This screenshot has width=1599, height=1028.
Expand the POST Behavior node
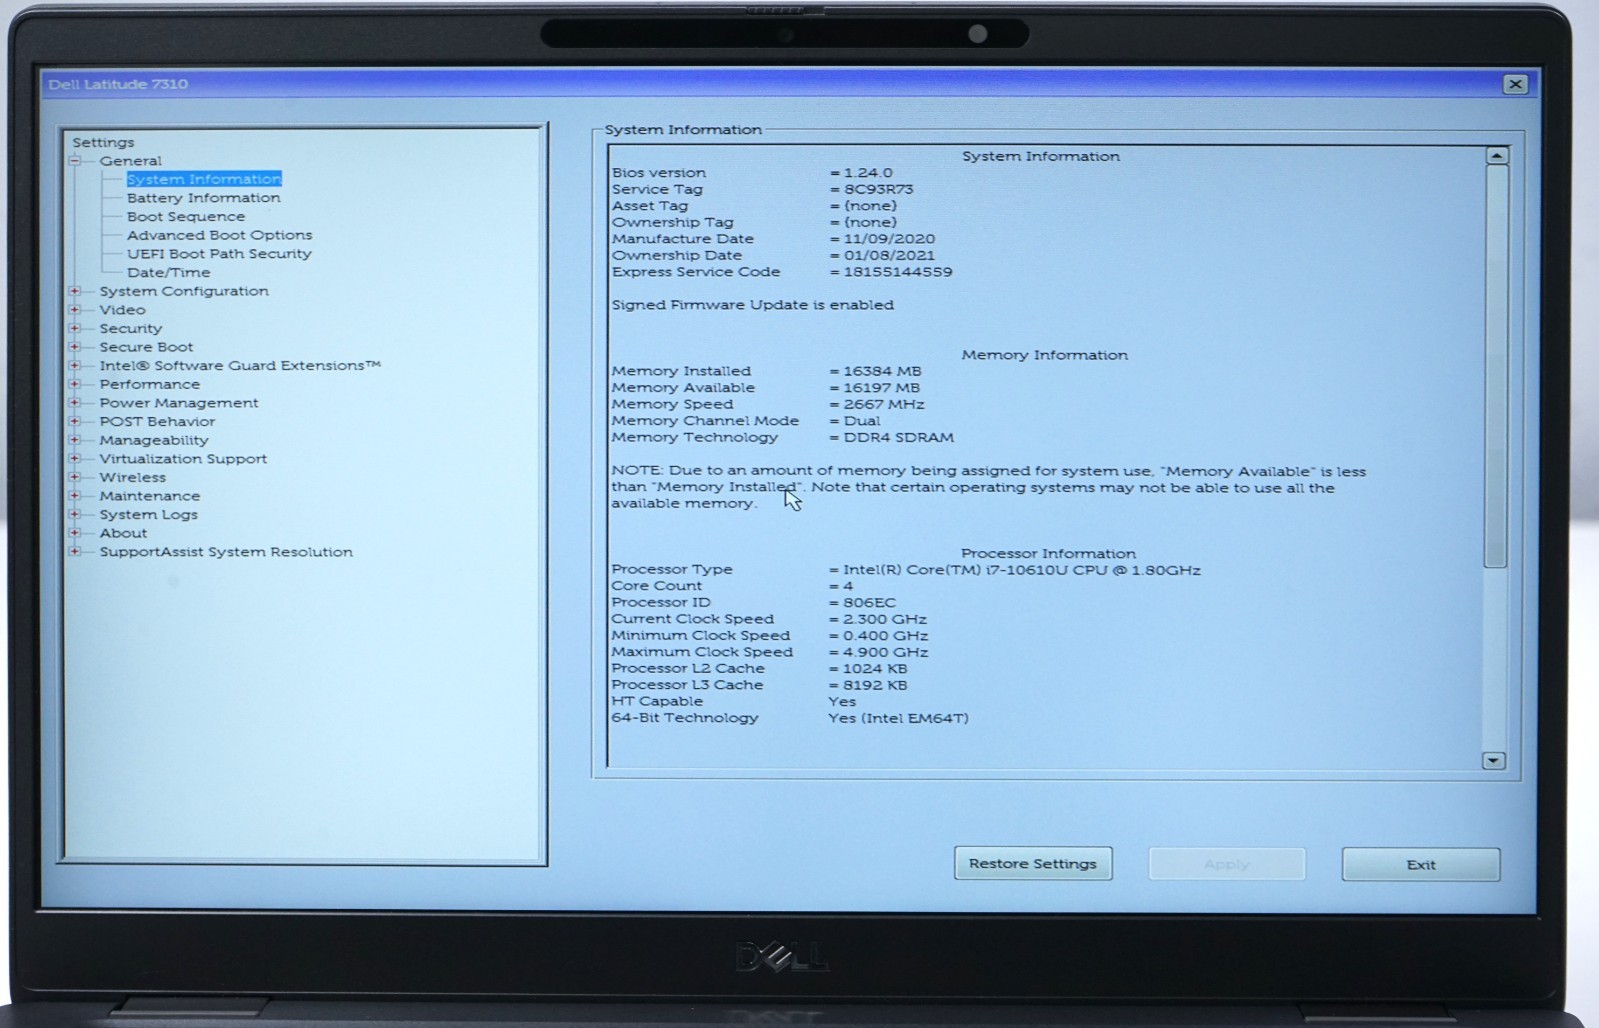[x=75, y=422]
